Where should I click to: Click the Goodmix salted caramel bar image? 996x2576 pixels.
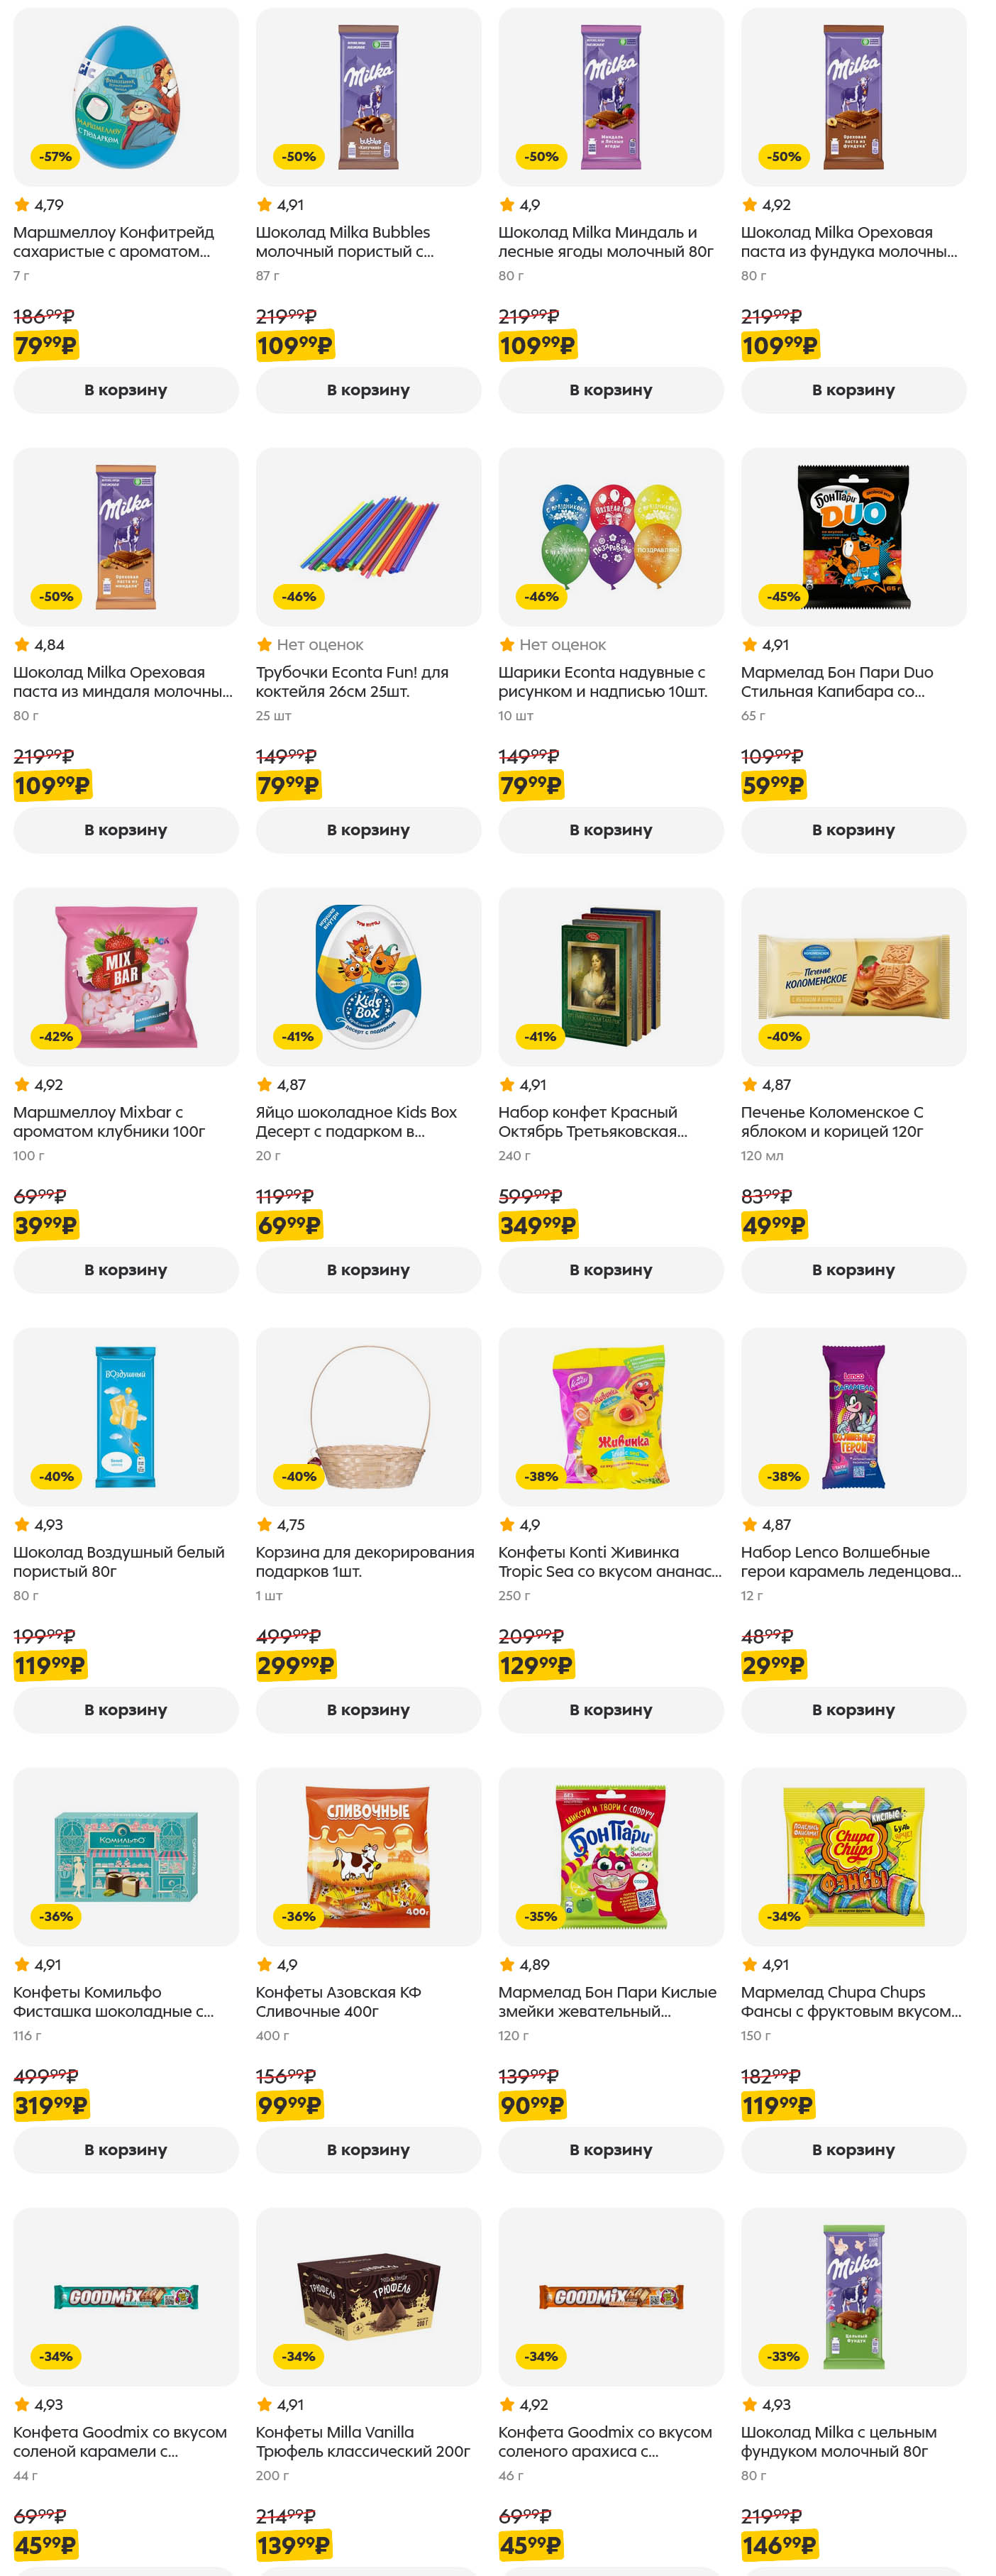126,2296
